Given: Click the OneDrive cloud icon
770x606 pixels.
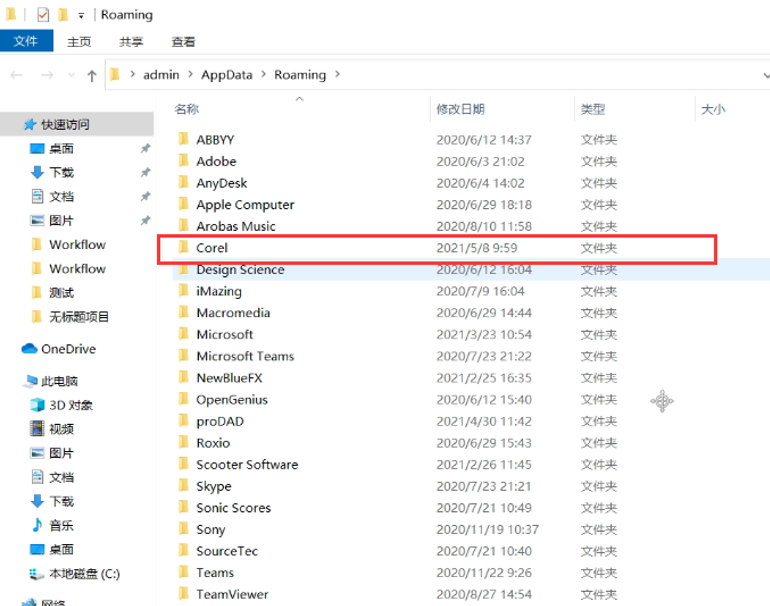Looking at the screenshot, I should coord(29,349).
